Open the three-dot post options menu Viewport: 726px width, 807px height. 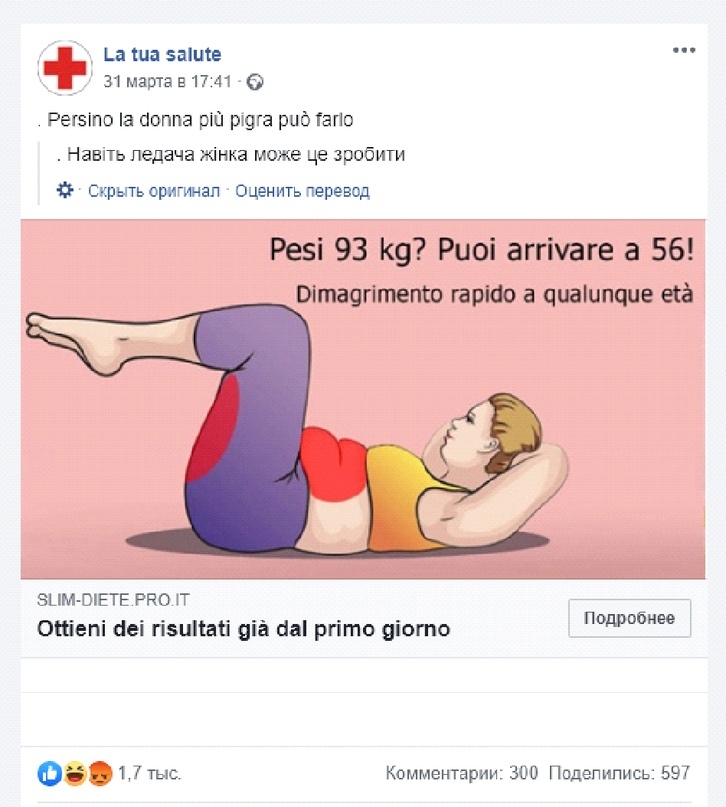click(684, 50)
